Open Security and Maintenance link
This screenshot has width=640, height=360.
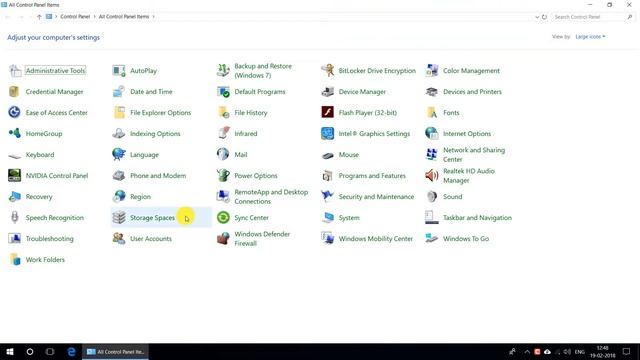(376, 197)
